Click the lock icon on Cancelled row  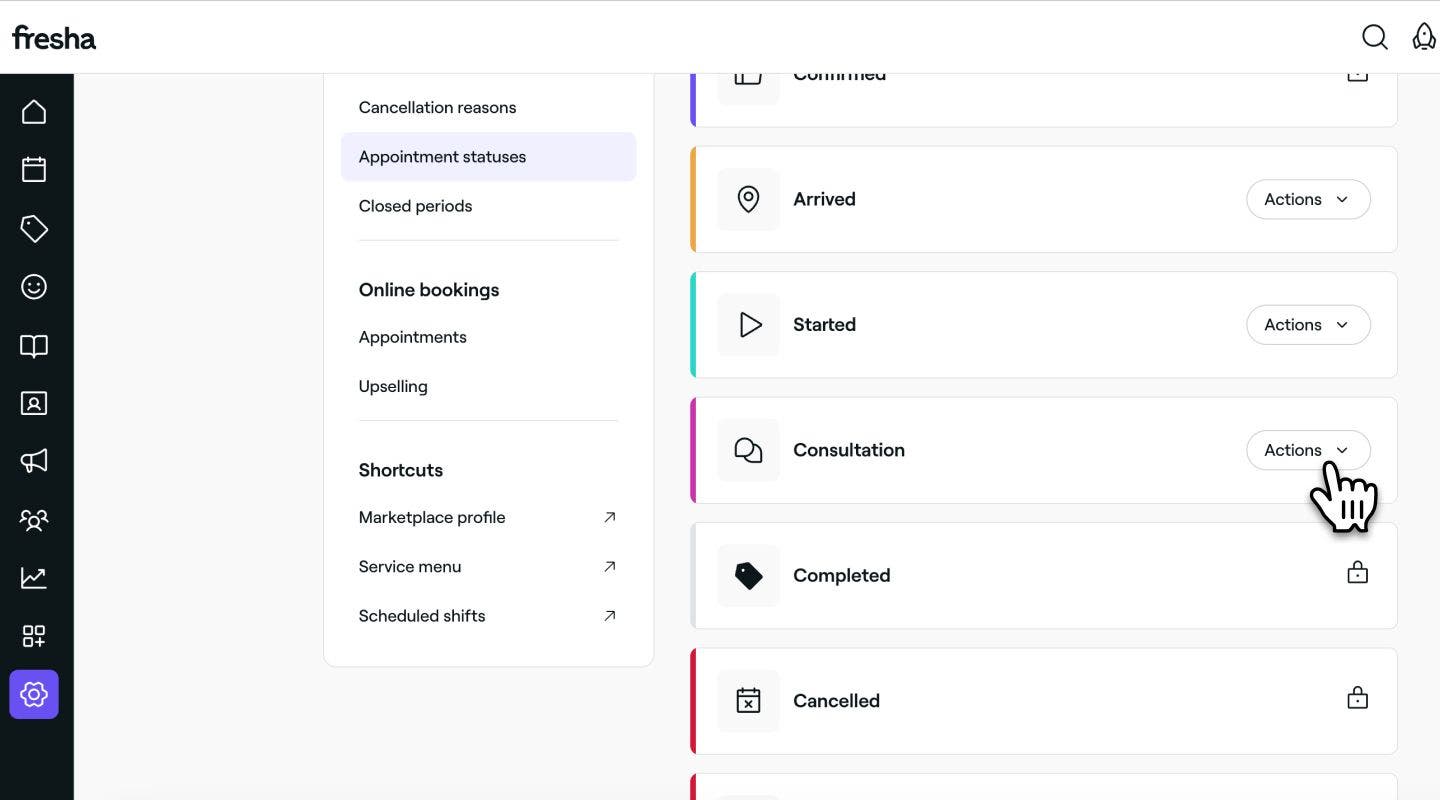click(x=1357, y=698)
